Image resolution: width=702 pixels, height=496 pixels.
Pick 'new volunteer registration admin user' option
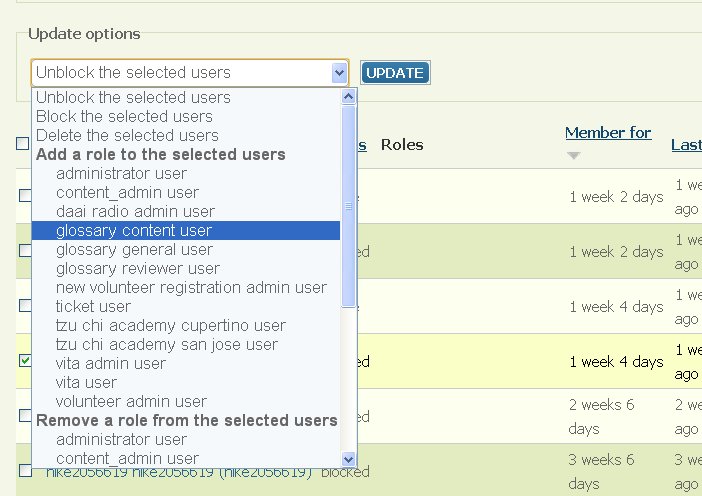coord(191,287)
